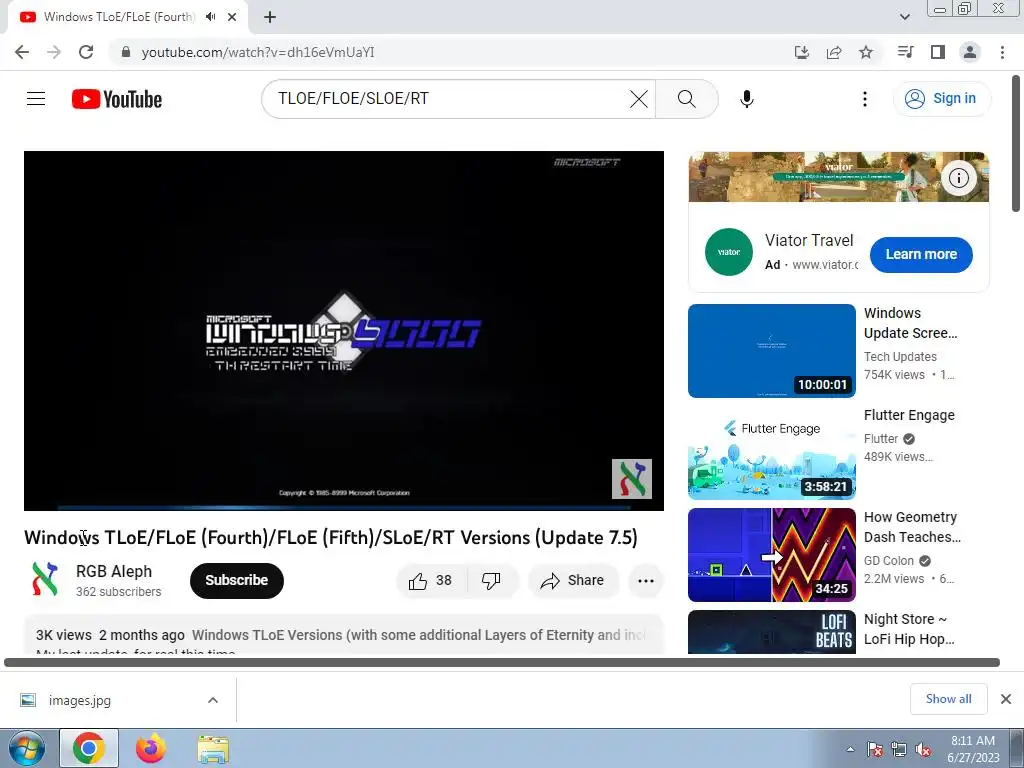Click the vertical page scrollbar
Viewport: 1024px width, 768px height.
tap(1016, 144)
